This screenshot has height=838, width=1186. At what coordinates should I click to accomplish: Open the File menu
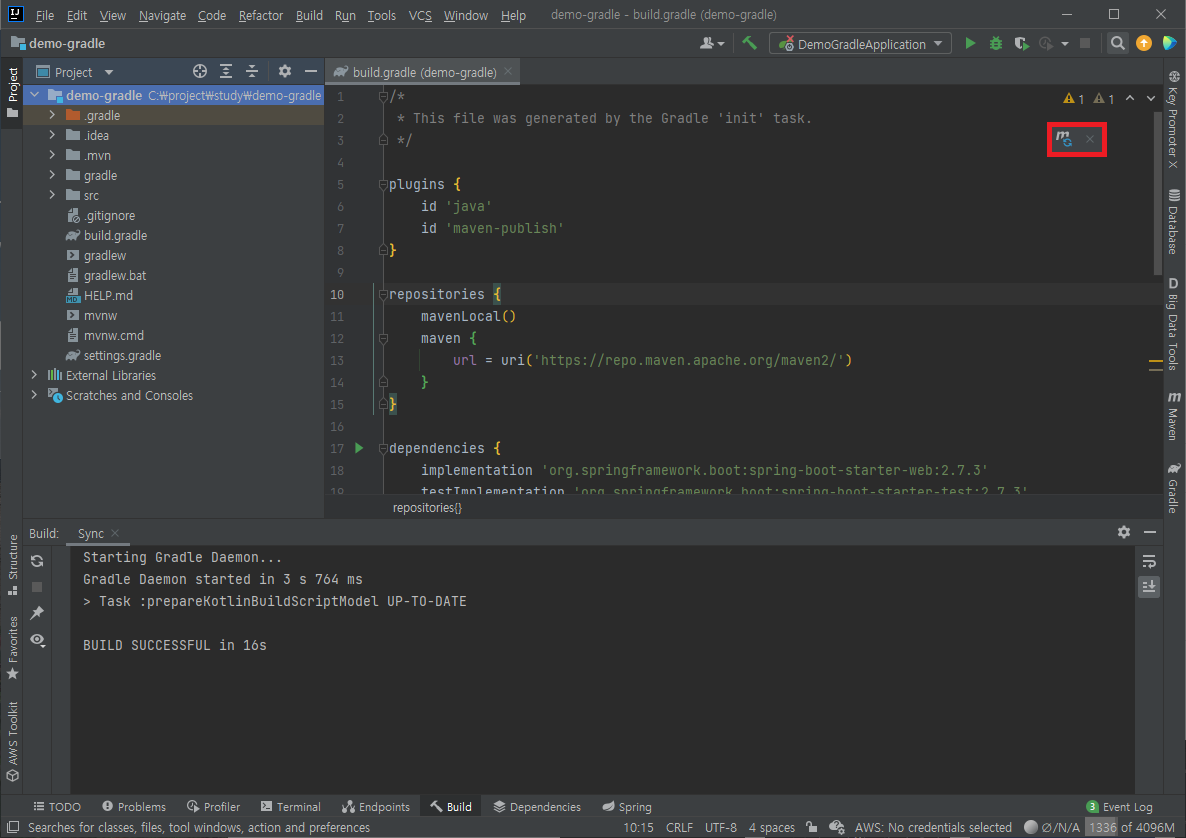pyautogui.click(x=45, y=15)
